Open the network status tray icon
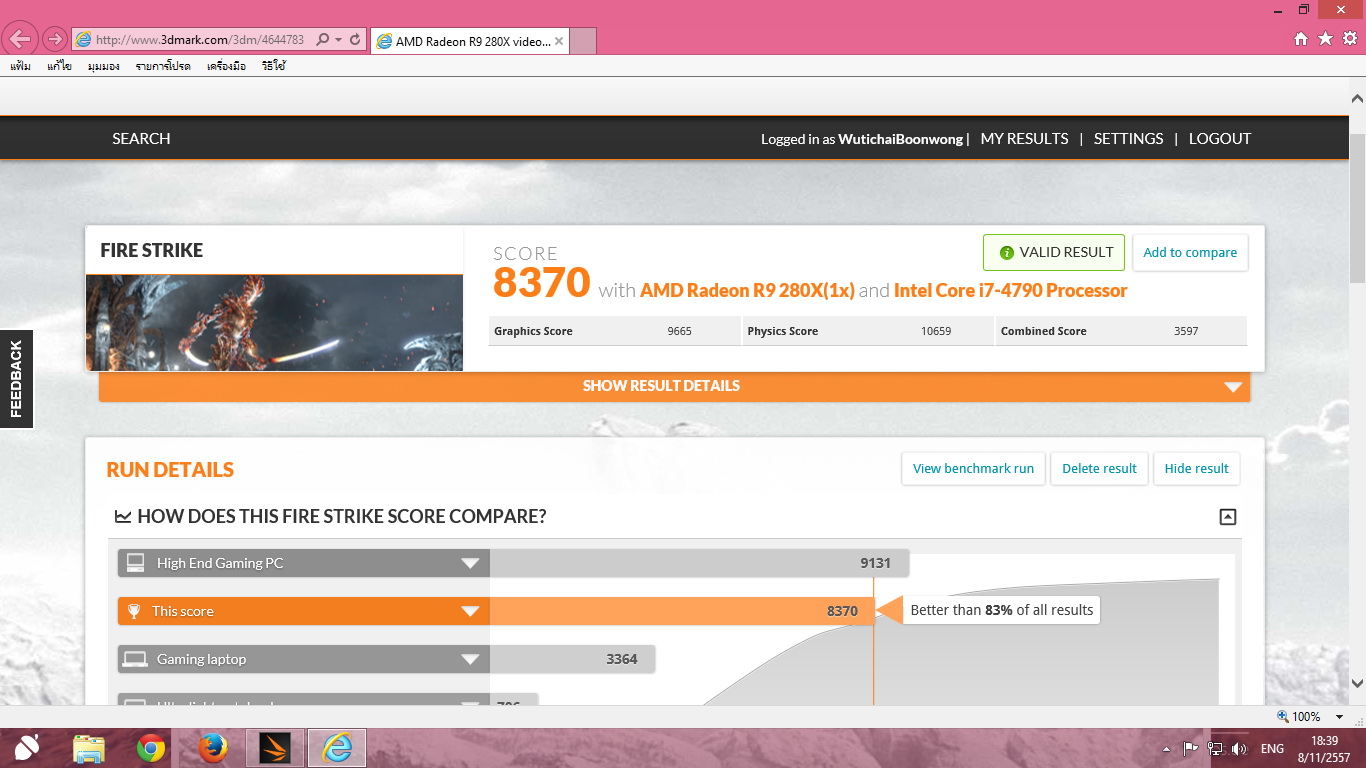The width and height of the screenshot is (1366, 768). tap(1215, 748)
